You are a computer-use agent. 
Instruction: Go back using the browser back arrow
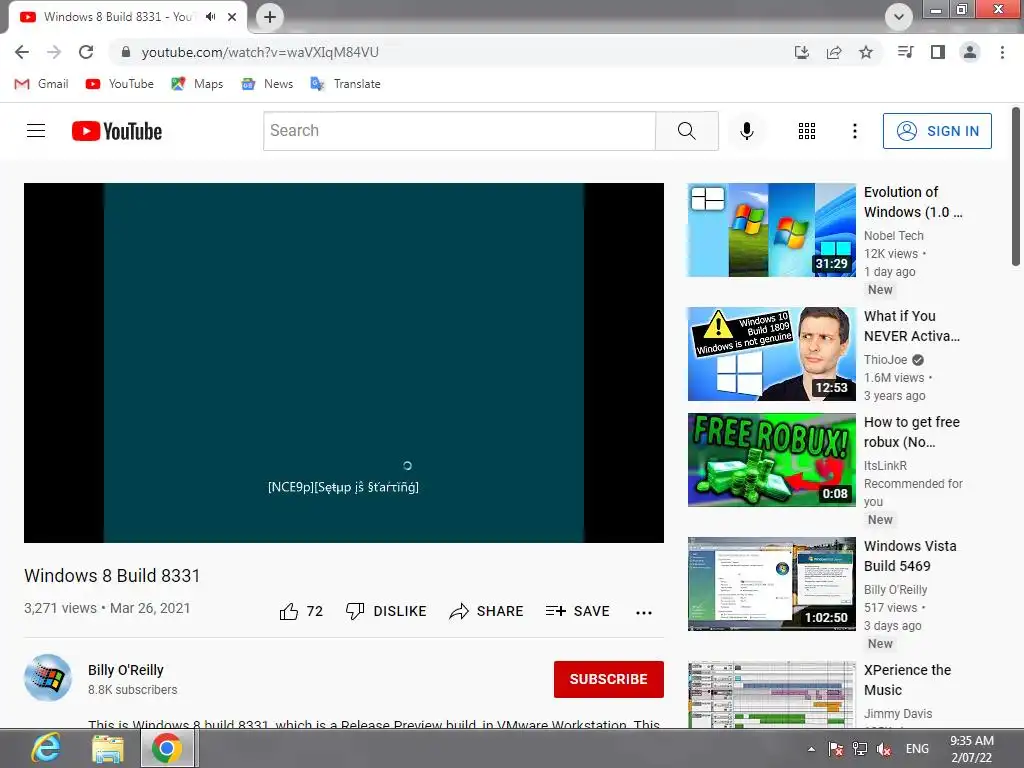coord(22,52)
